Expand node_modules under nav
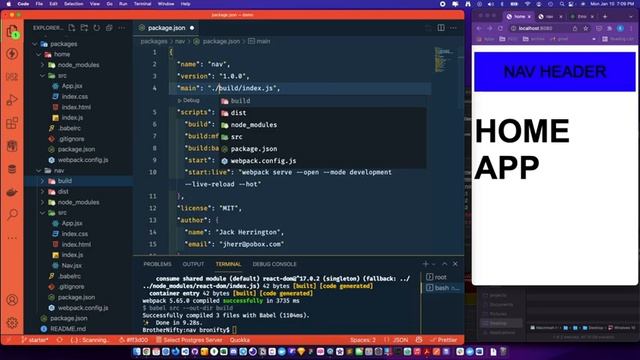The image size is (640, 360). click(x=42, y=202)
